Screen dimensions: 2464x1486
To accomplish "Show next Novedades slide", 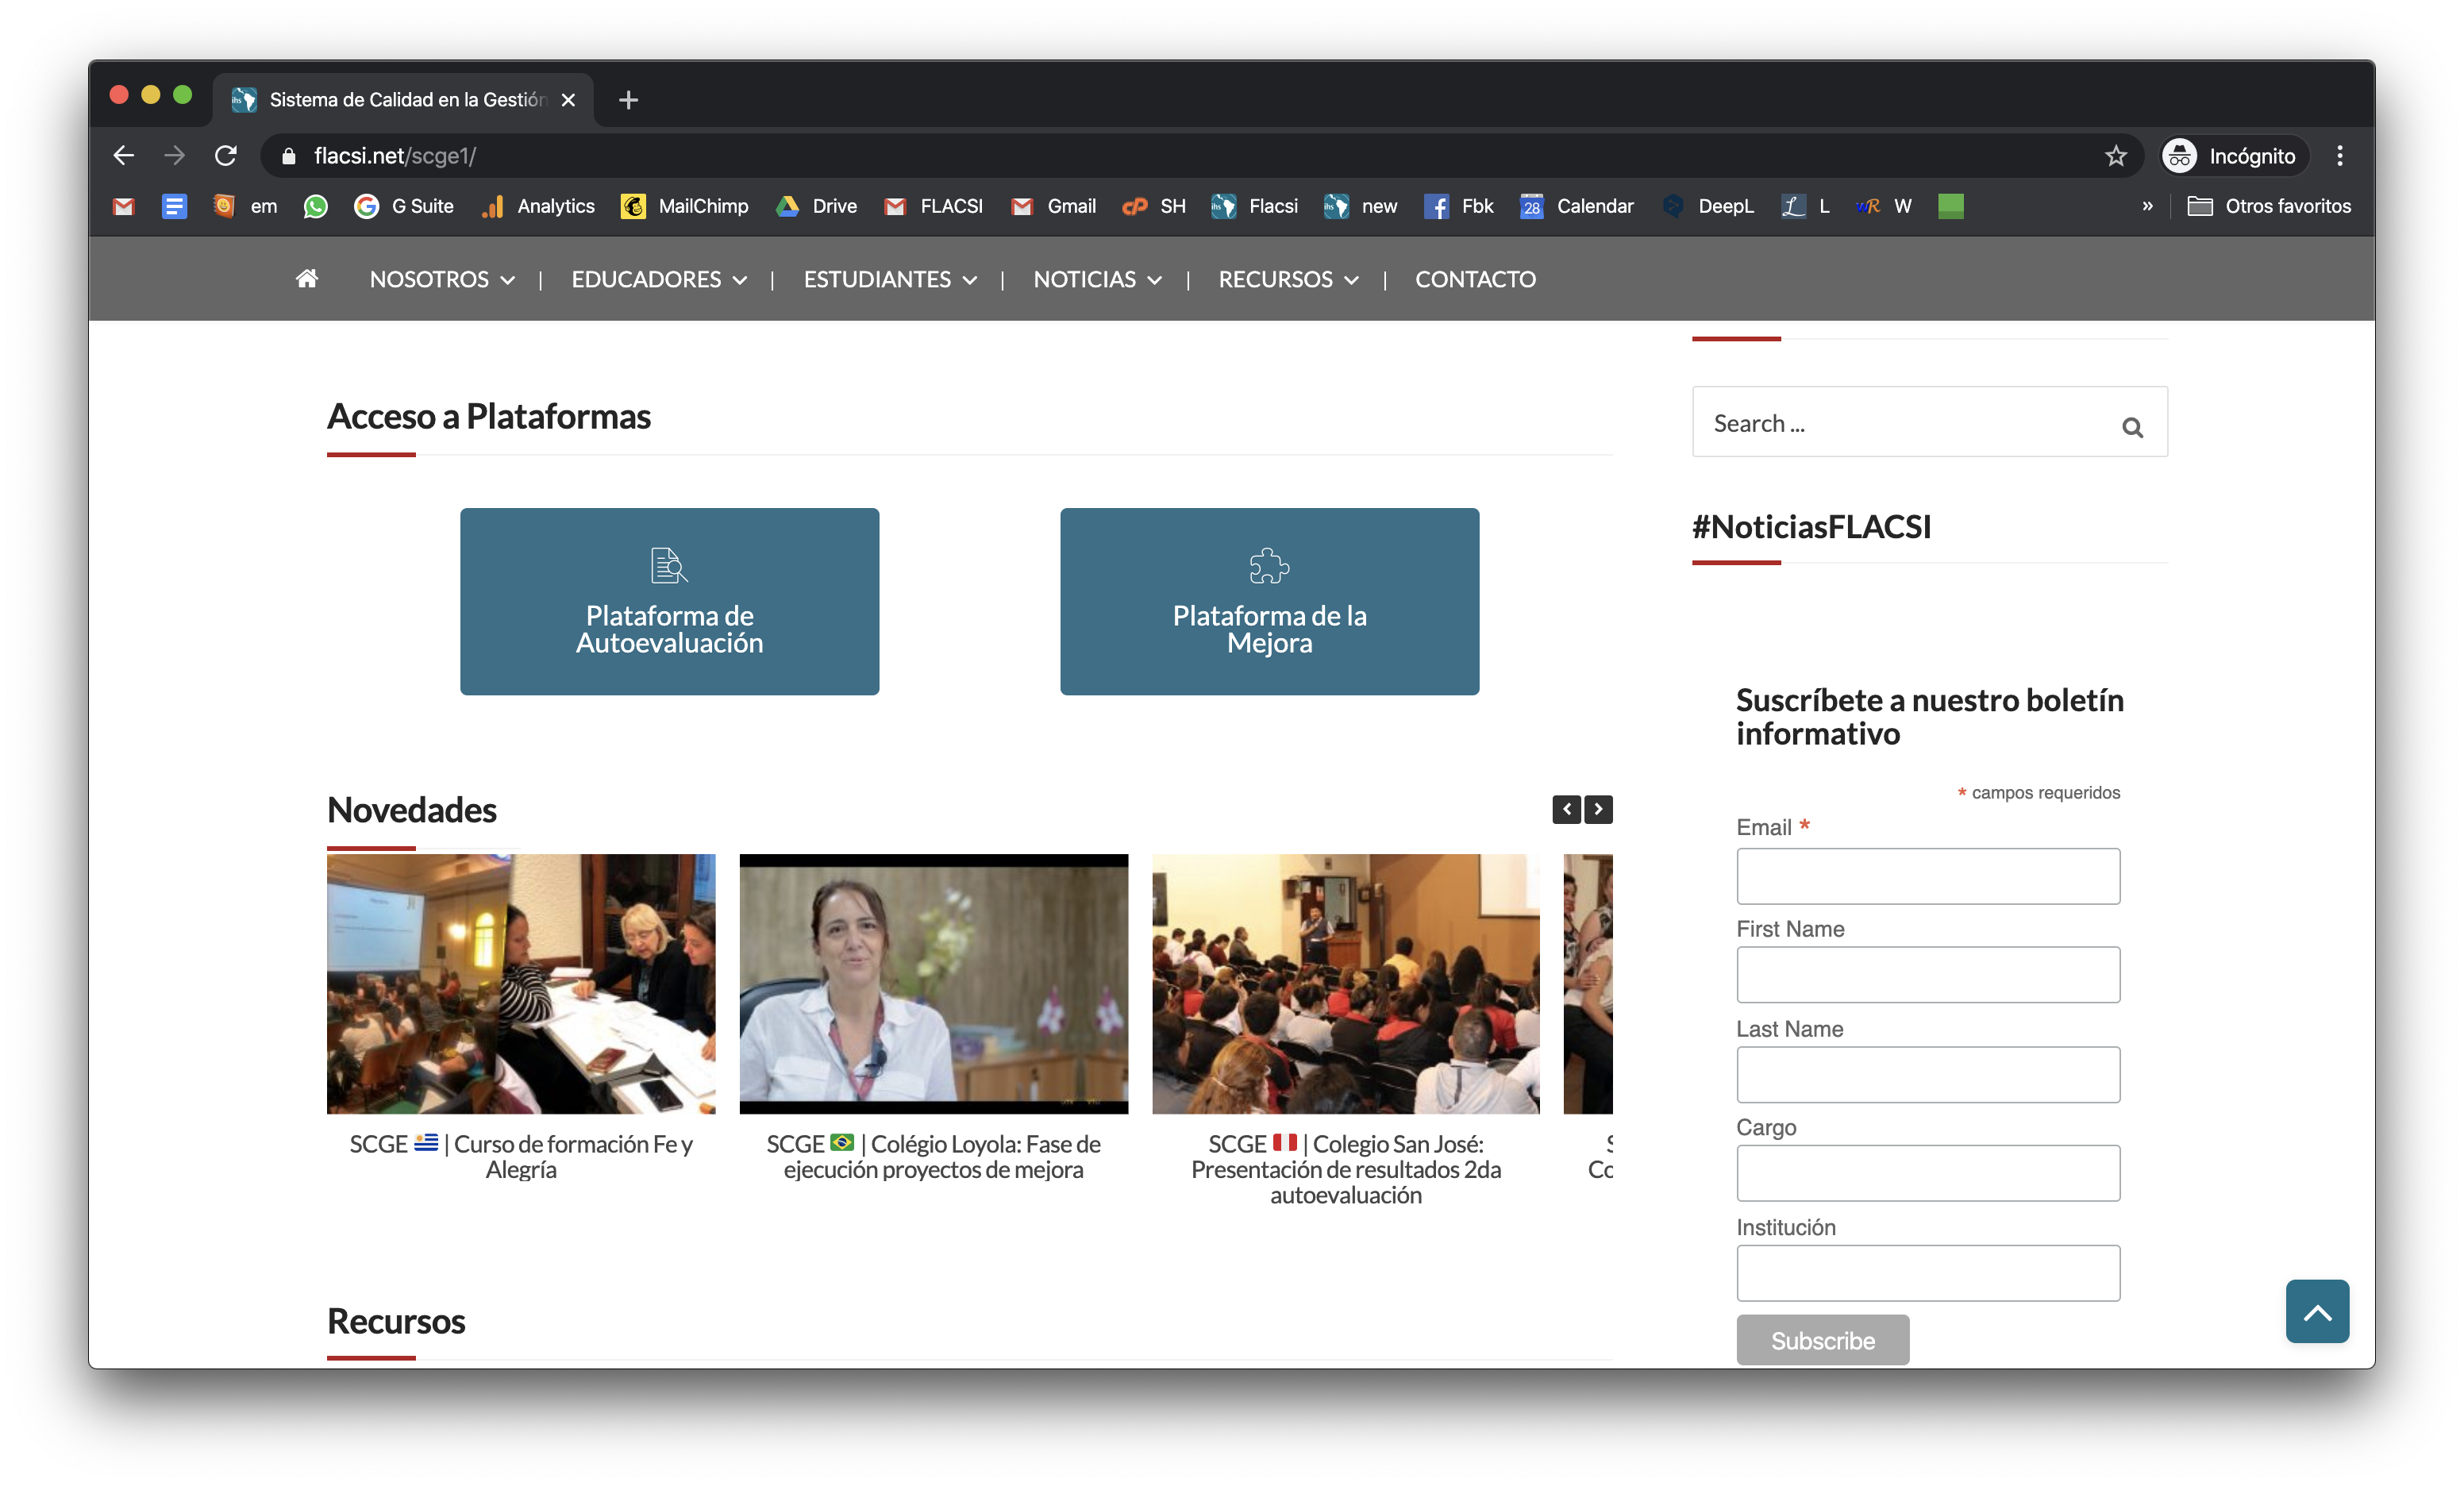I will point(1598,809).
